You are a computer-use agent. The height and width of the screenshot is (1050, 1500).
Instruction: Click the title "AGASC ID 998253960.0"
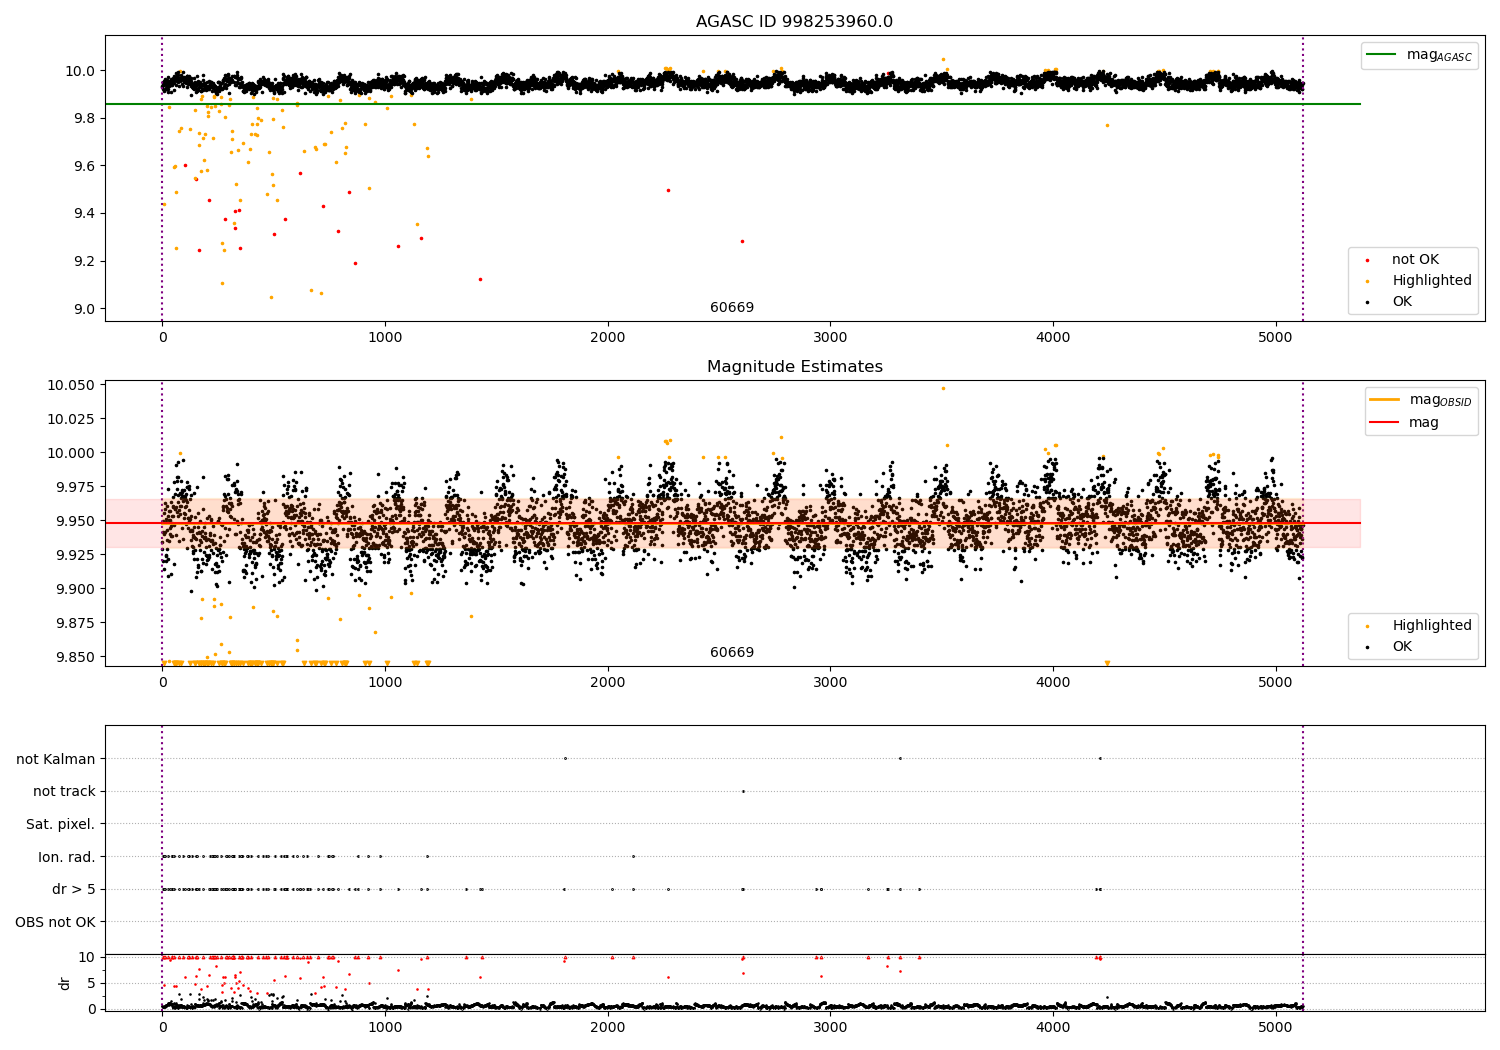click(x=794, y=22)
